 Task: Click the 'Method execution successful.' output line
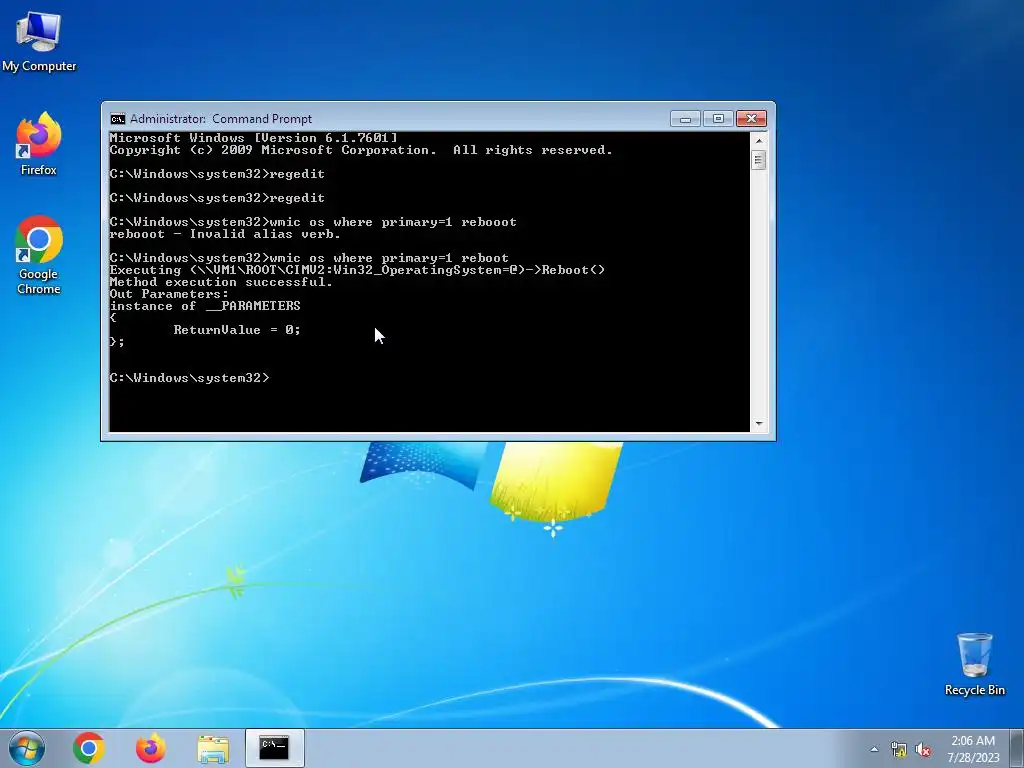coord(221,282)
